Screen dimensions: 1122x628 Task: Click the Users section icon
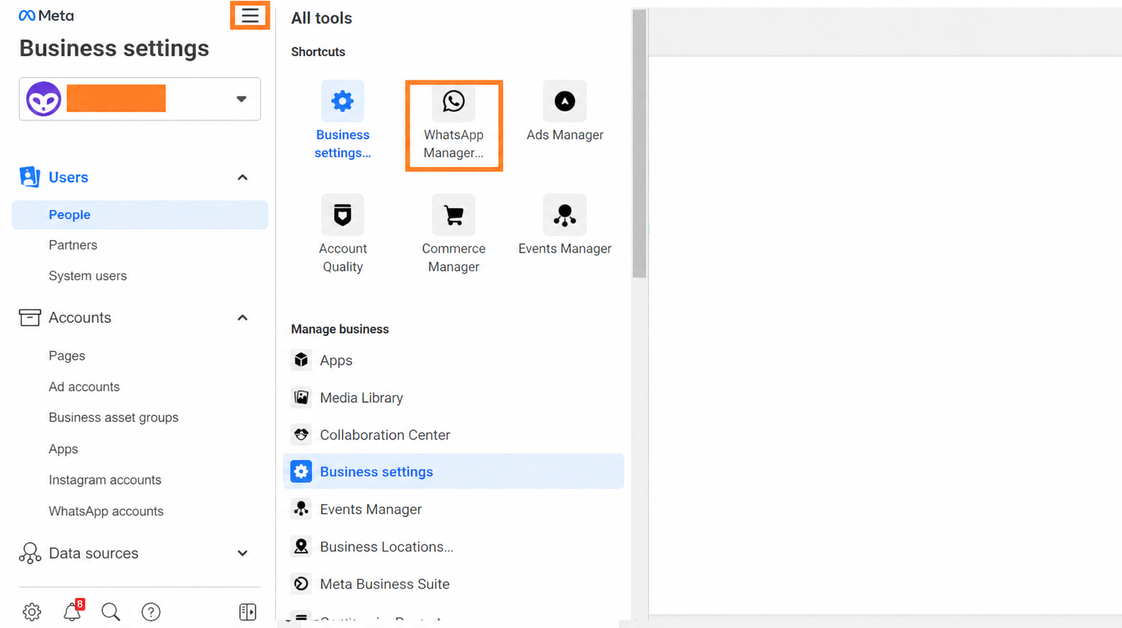click(29, 177)
